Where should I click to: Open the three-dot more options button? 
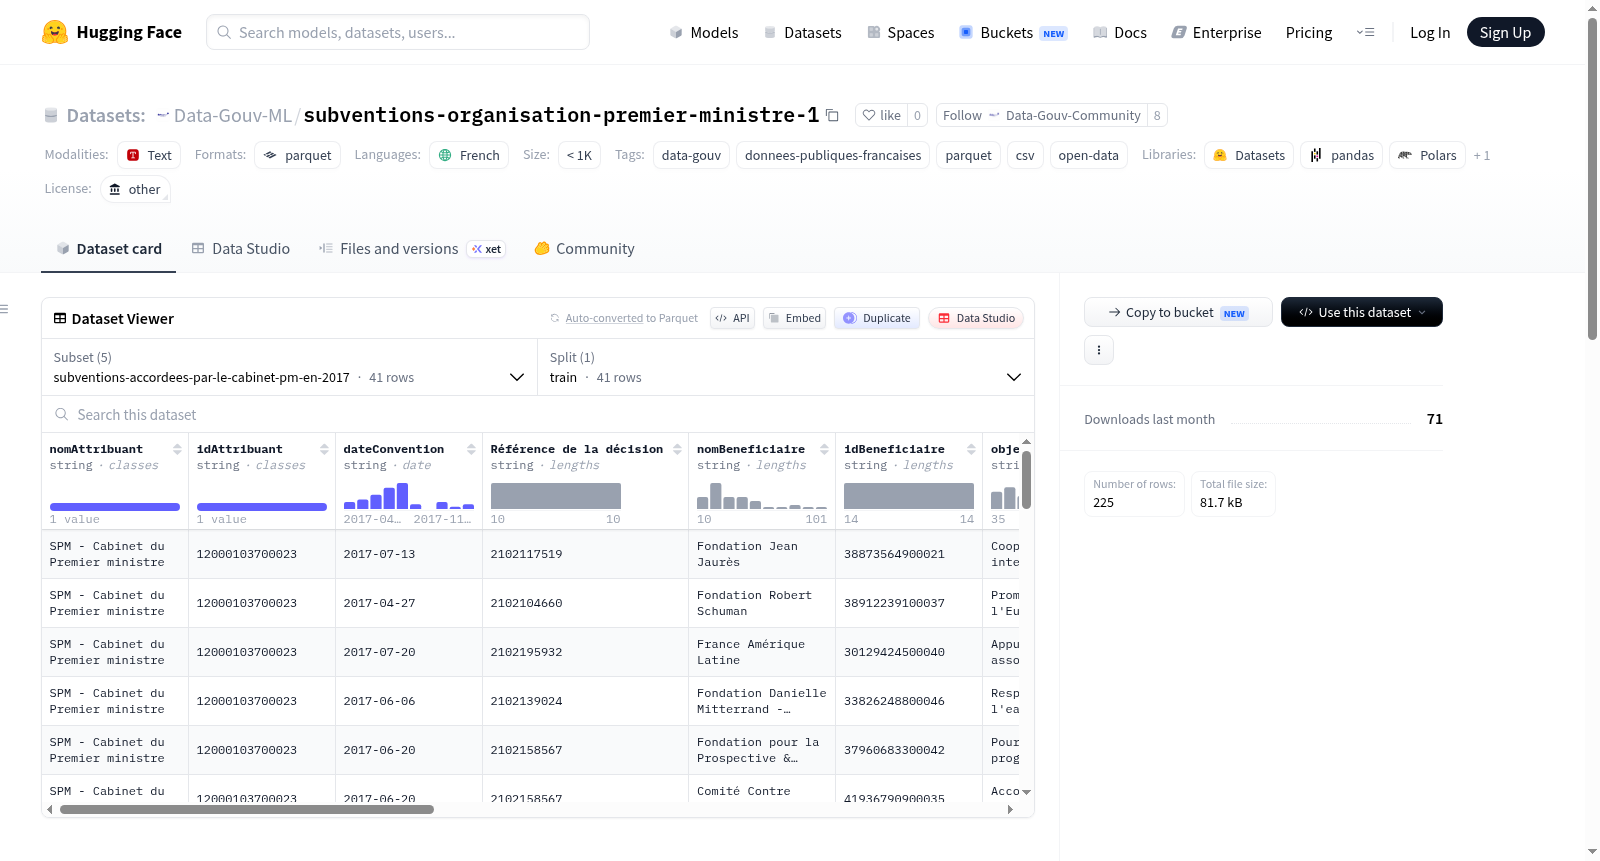pyautogui.click(x=1099, y=350)
